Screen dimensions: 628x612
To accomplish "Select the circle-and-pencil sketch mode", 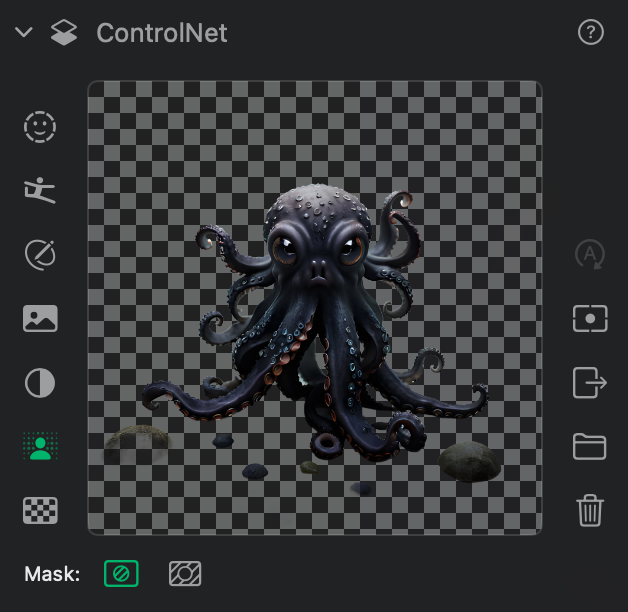I will pyautogui.click(x=40, y=254).
